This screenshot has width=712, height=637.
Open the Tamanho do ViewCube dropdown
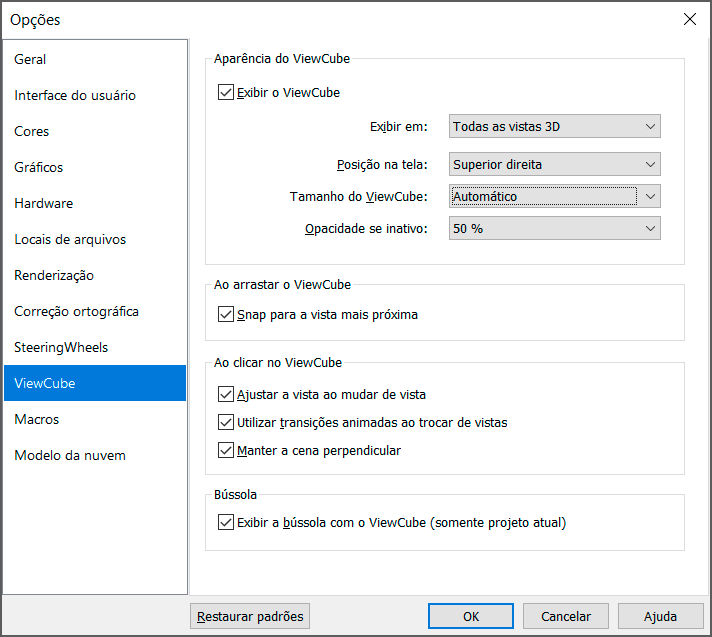click(554, 197)
